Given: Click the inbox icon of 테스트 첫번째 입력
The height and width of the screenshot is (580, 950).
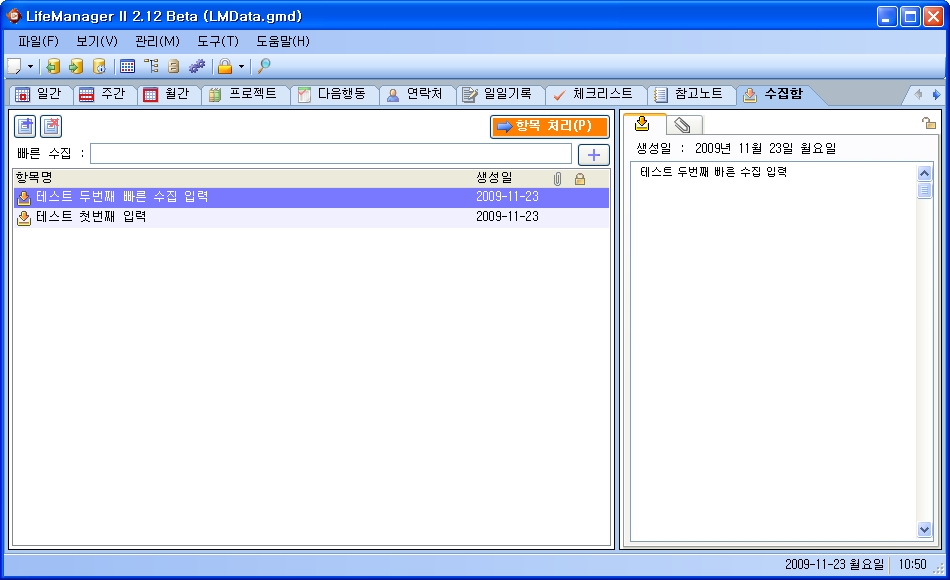Looking at the screenshot, I should coord(24,218).
